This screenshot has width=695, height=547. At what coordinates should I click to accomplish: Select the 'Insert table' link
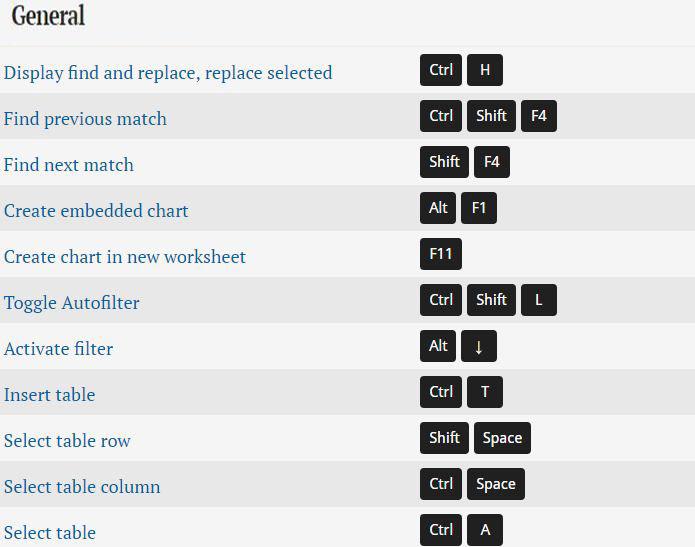click(x=49, y=395)
